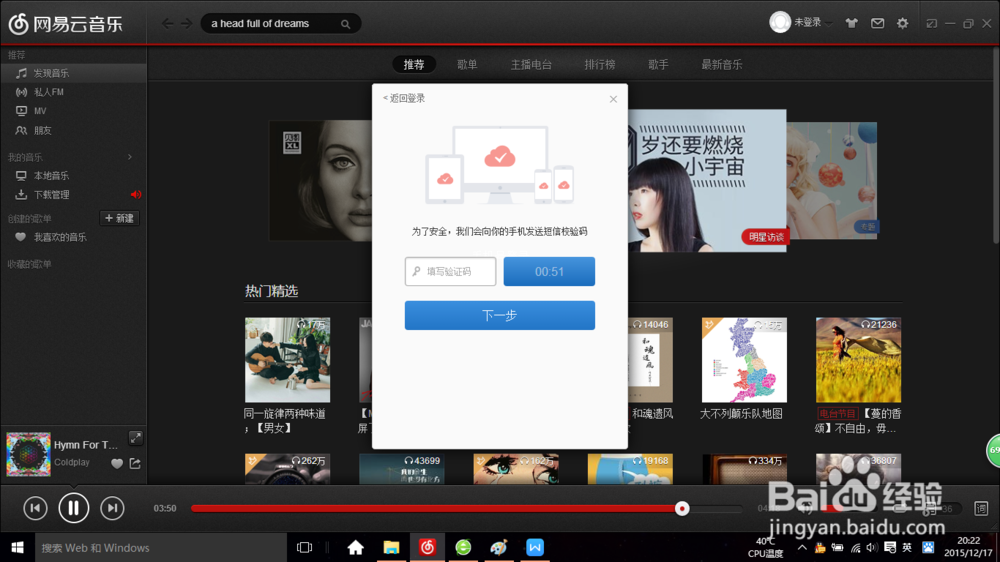Screen dimensions: 1000x562
Task: Expand the 我的音乐 section arrow
Action: [x=130, y=157]
